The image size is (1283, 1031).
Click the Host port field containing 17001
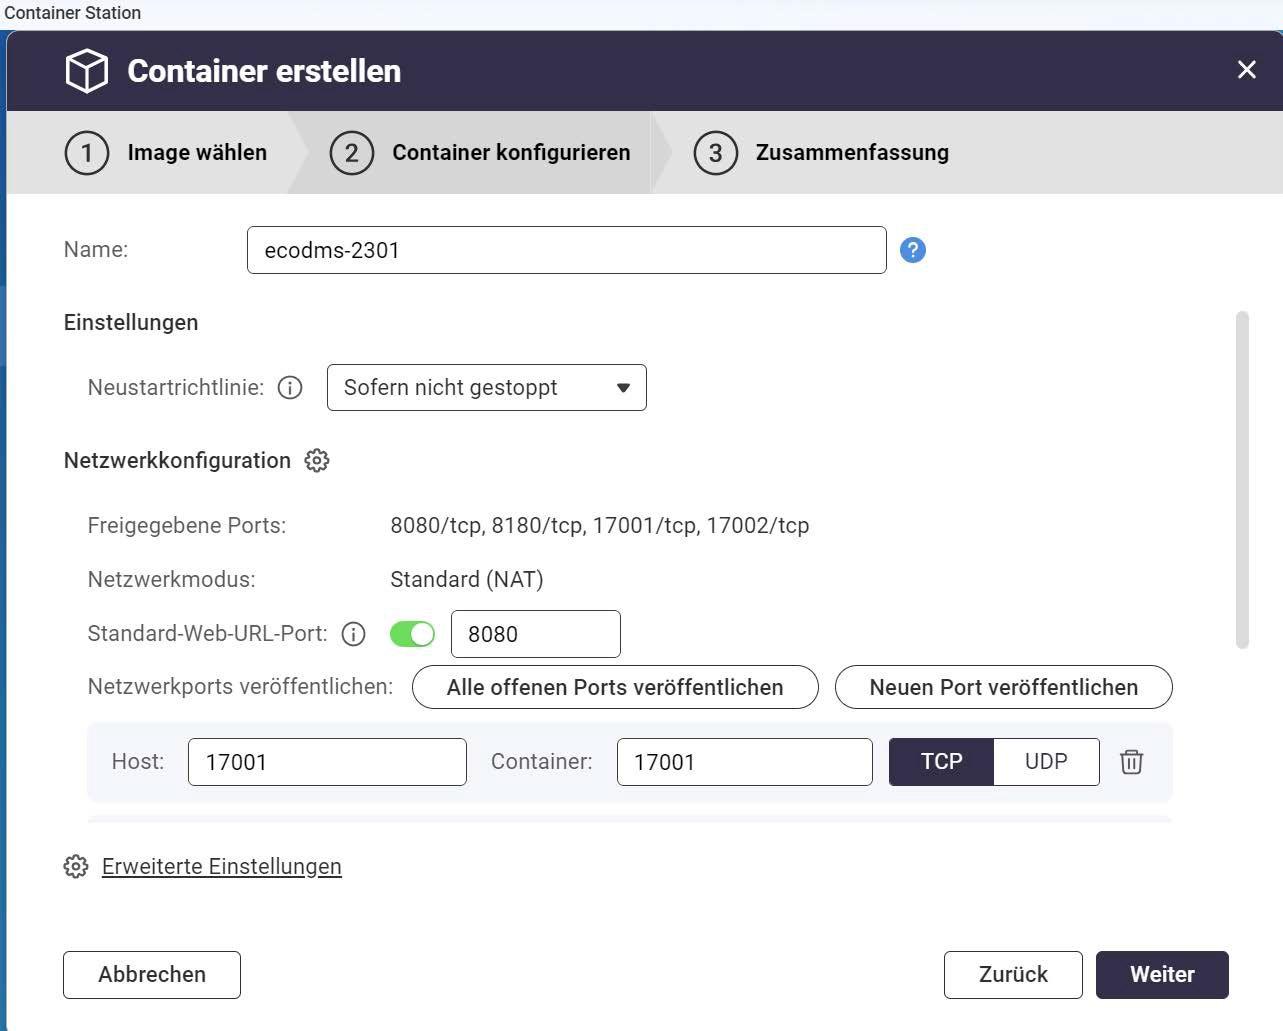(x=327, y=762)
